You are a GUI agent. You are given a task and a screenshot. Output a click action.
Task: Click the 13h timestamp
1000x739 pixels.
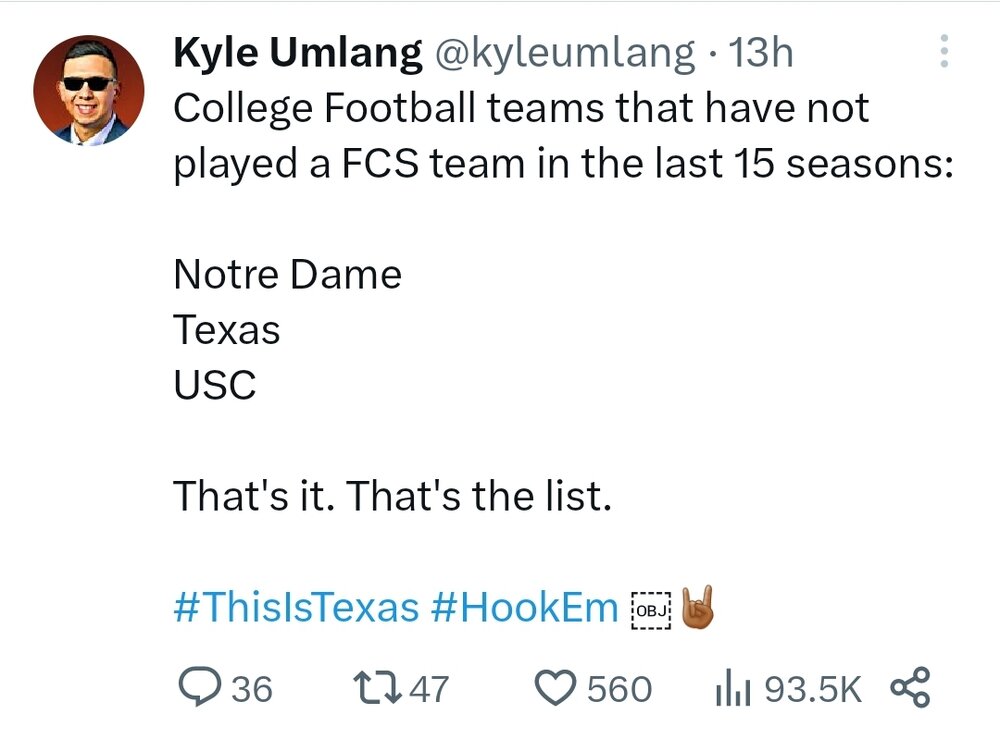763,54
